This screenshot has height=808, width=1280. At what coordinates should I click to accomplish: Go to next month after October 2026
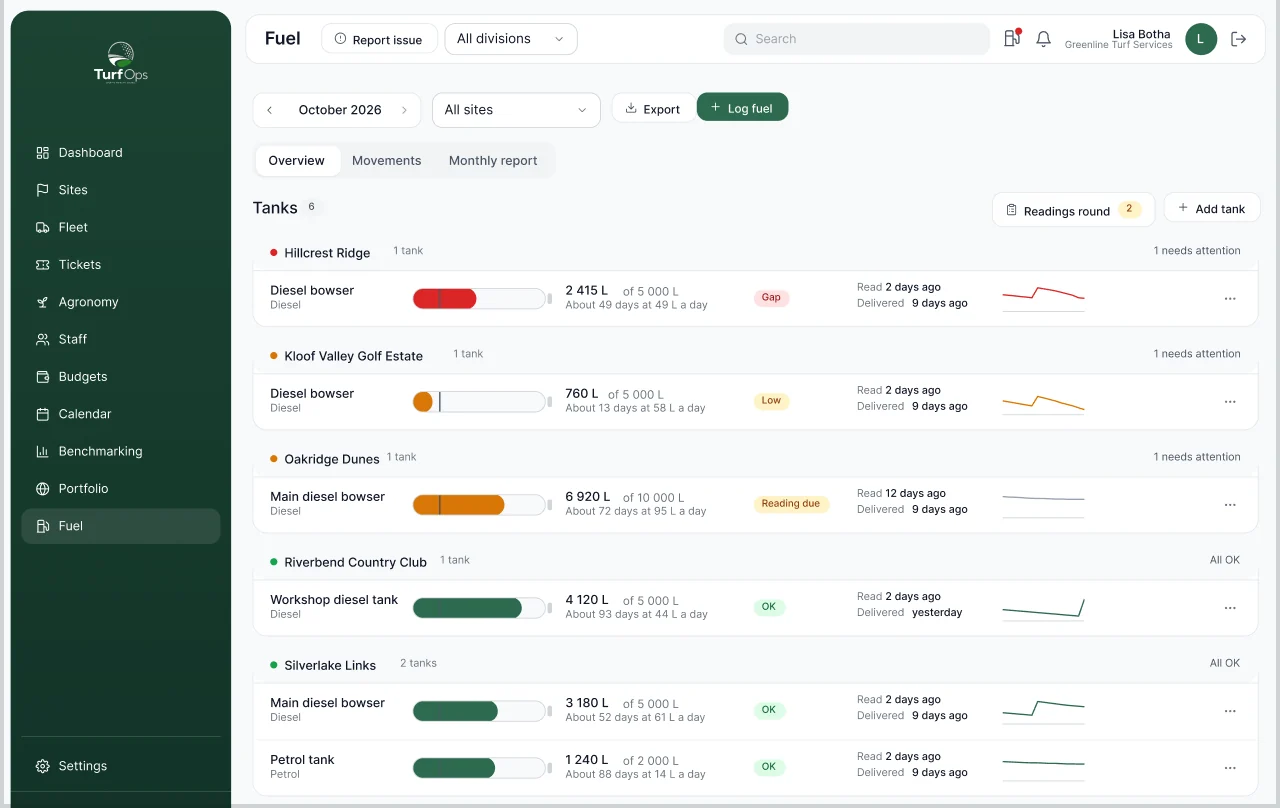click(x=404, y=110)
